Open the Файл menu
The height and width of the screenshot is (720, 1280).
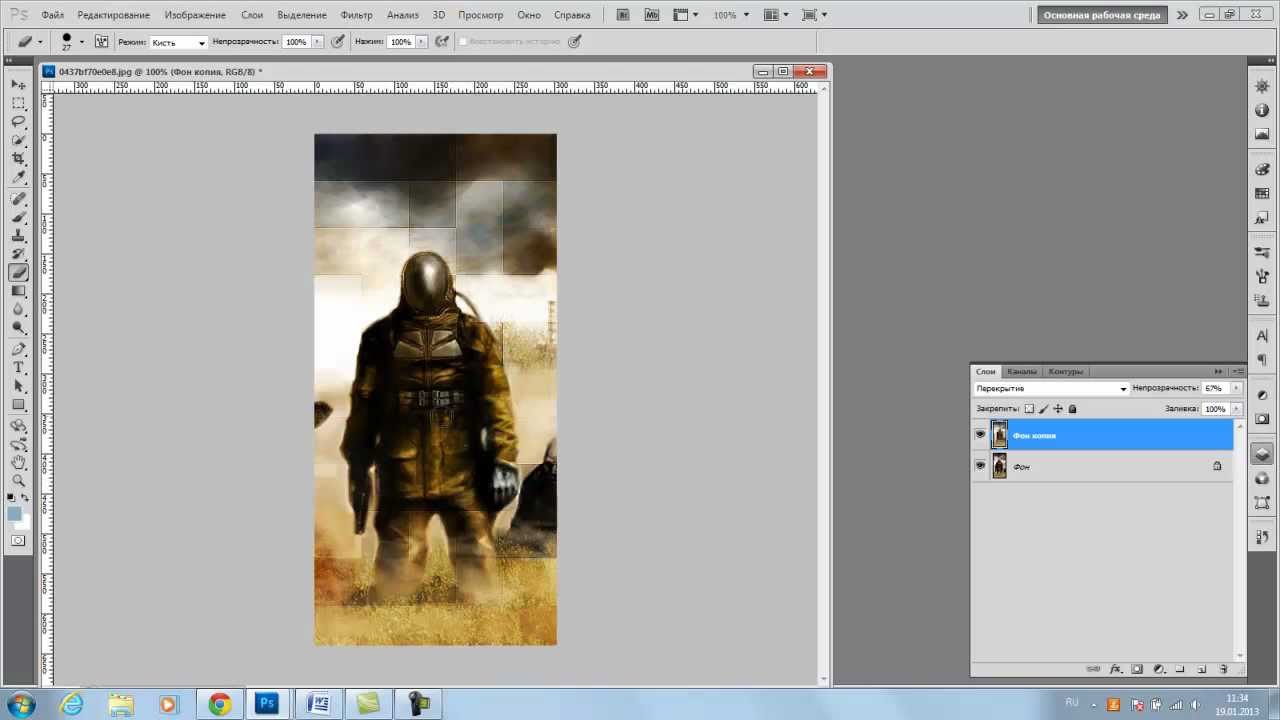tap(53, 15)
